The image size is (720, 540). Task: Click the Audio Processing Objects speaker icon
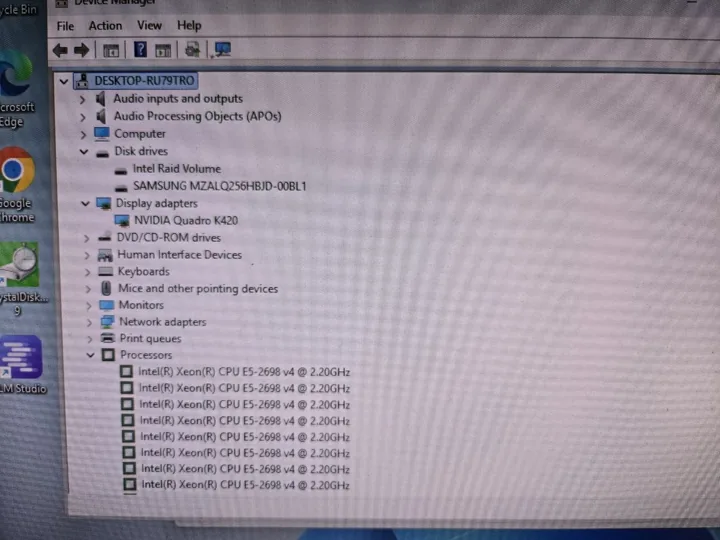point(101,117)
